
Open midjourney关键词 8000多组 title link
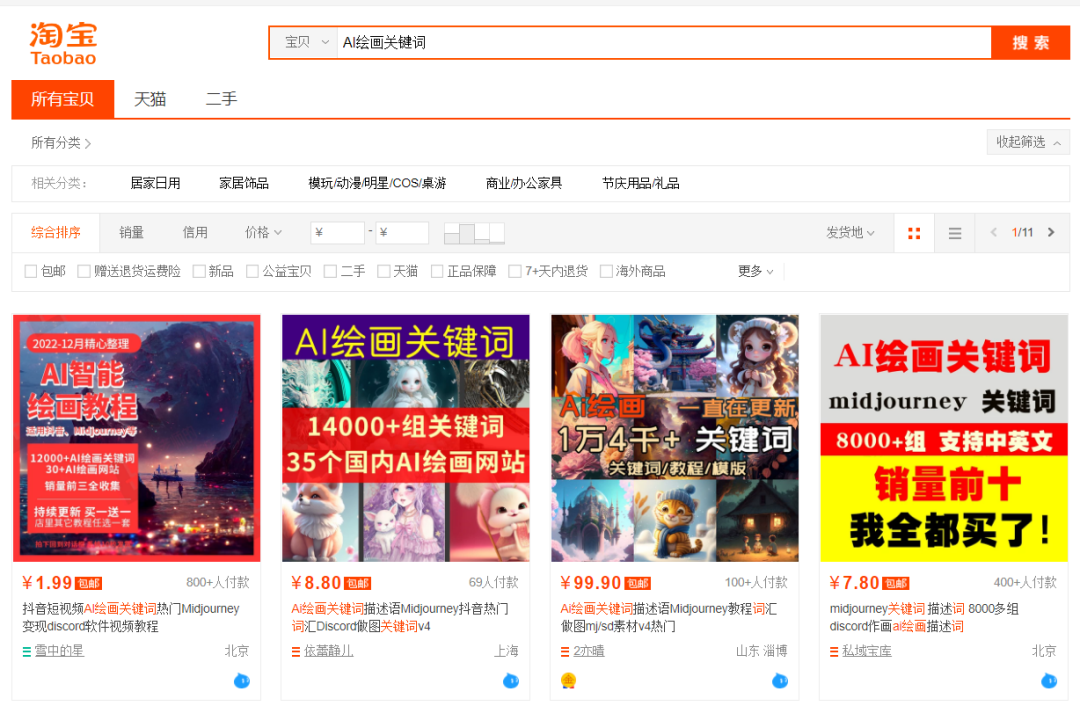click(924, 618)
